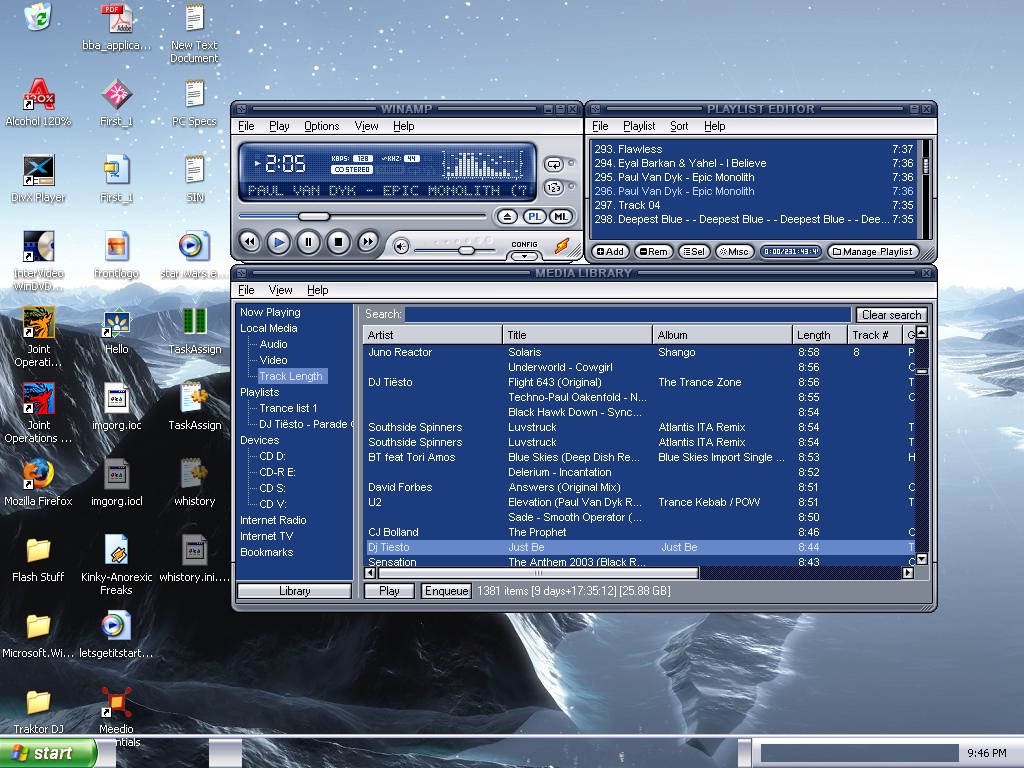Click the taskbar clock showing 9:46 PM
Image resolution: width=1024 pixels, height=768 pixels.
tap(987, 753)
